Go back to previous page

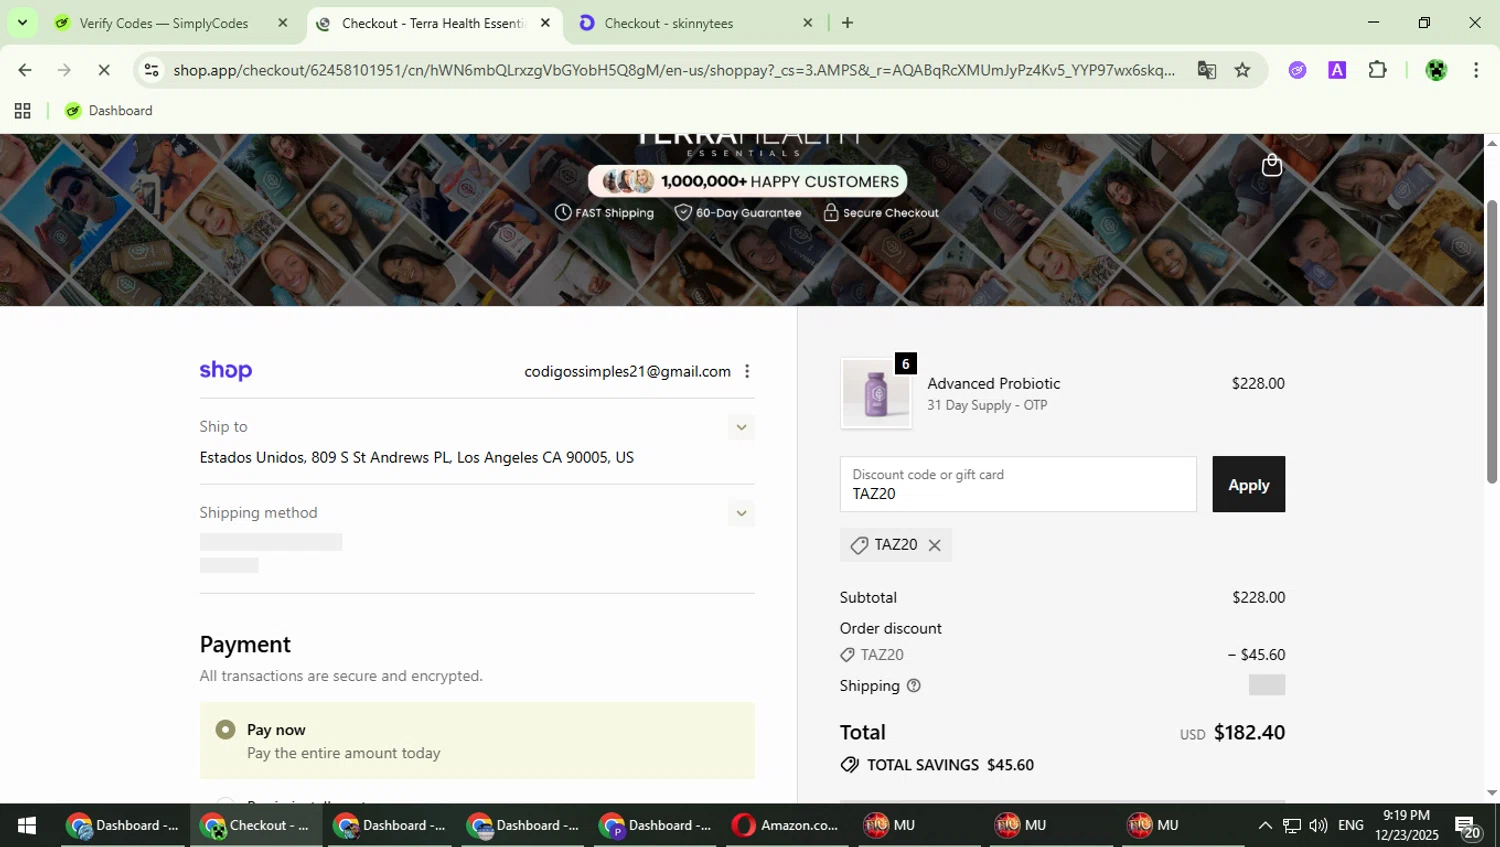(x=24, y=70)
